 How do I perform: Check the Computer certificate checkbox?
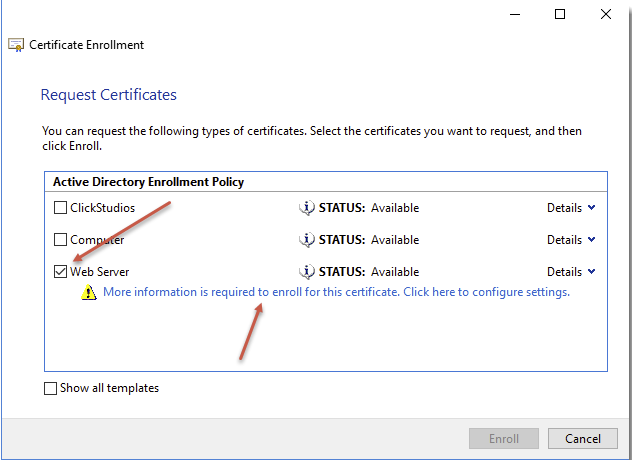(60, 239)
